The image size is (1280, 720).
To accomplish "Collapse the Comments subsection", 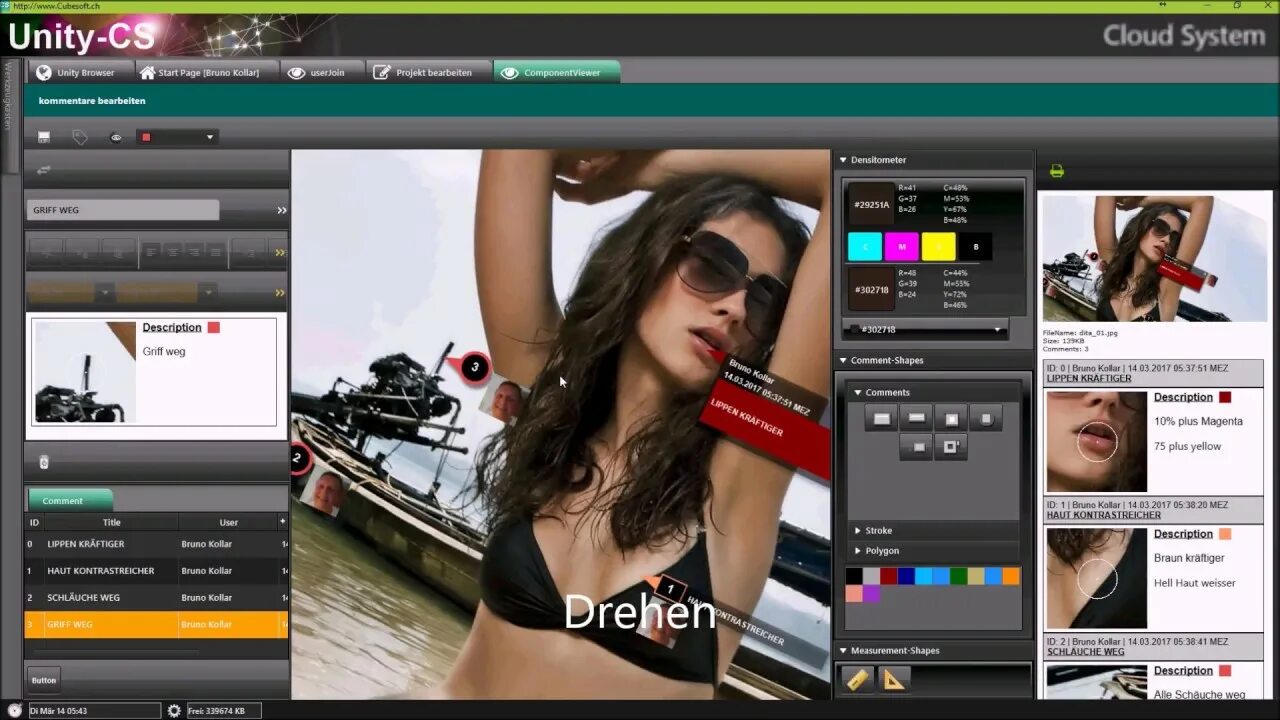I will point(857,392).
